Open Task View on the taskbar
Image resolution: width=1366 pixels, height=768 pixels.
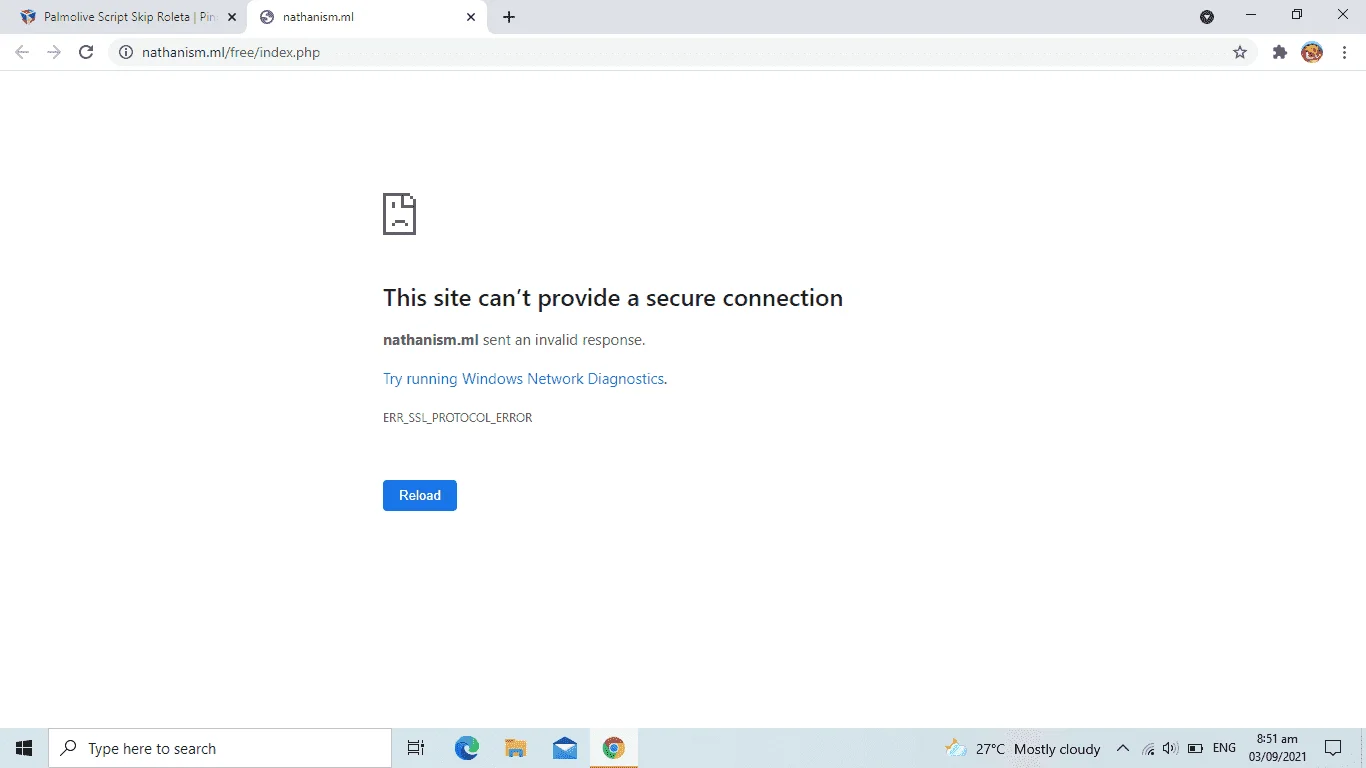click(x=416, y=748)
